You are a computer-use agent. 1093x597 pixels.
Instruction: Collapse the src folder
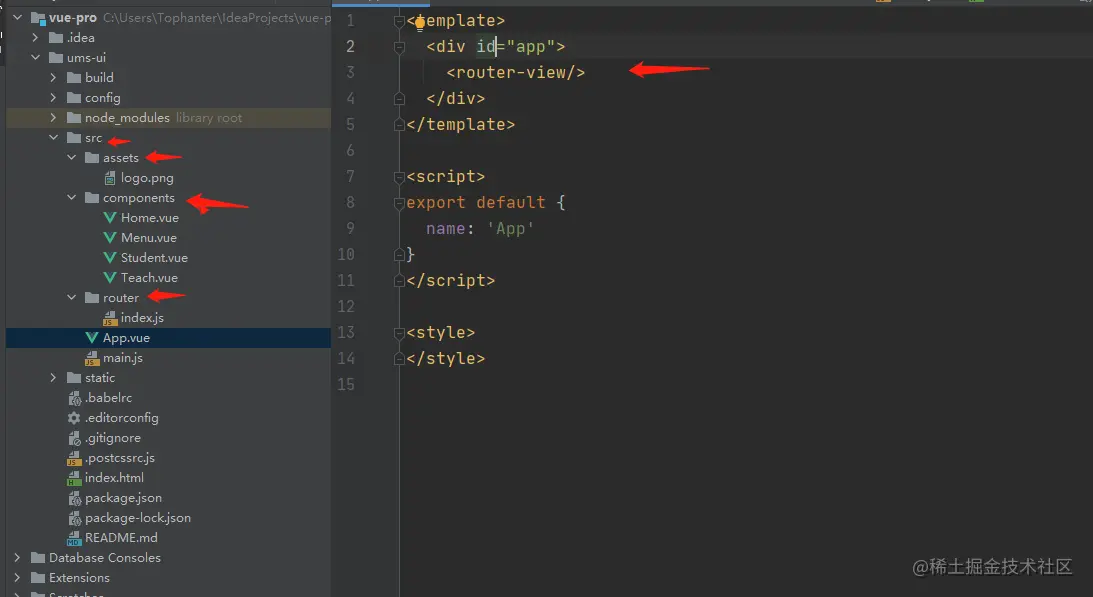[54, 137]
